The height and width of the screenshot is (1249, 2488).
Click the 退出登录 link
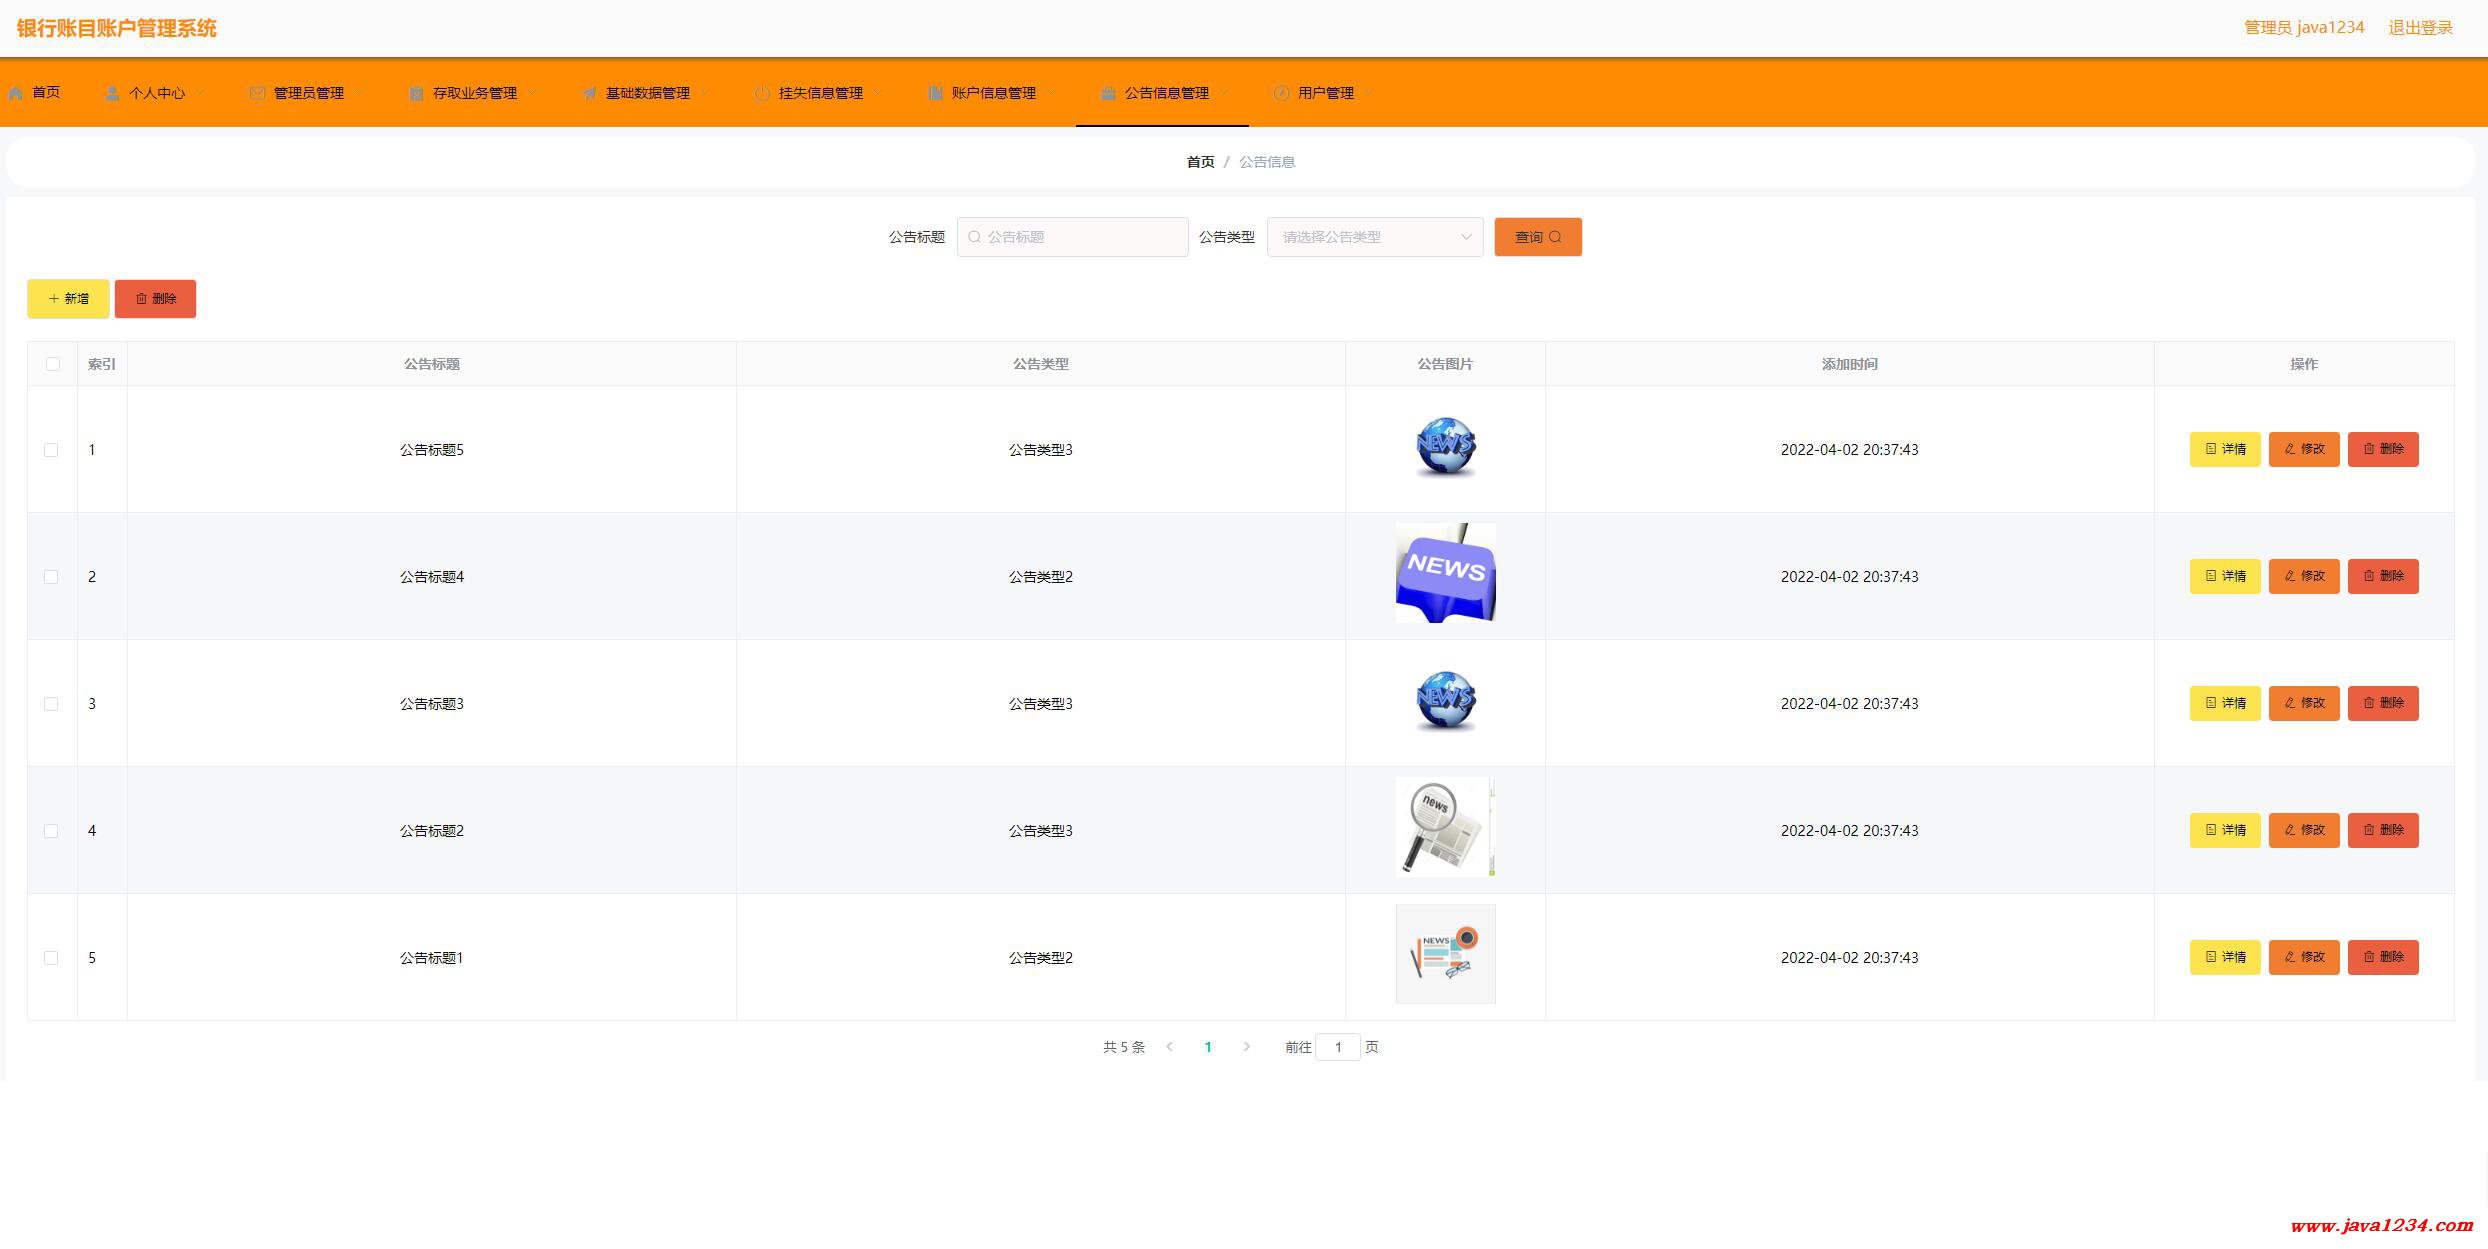pos(2420,28)
